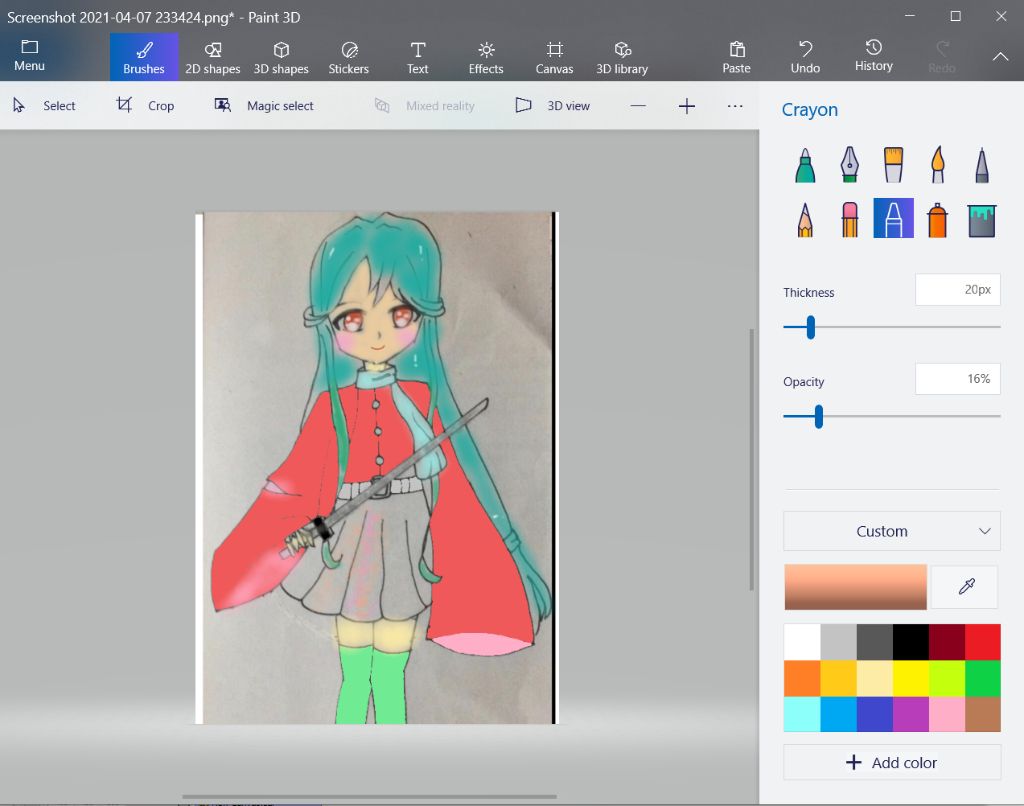Choose the indigo blue color swatch

pyautogui.click(x=874, y=714)
